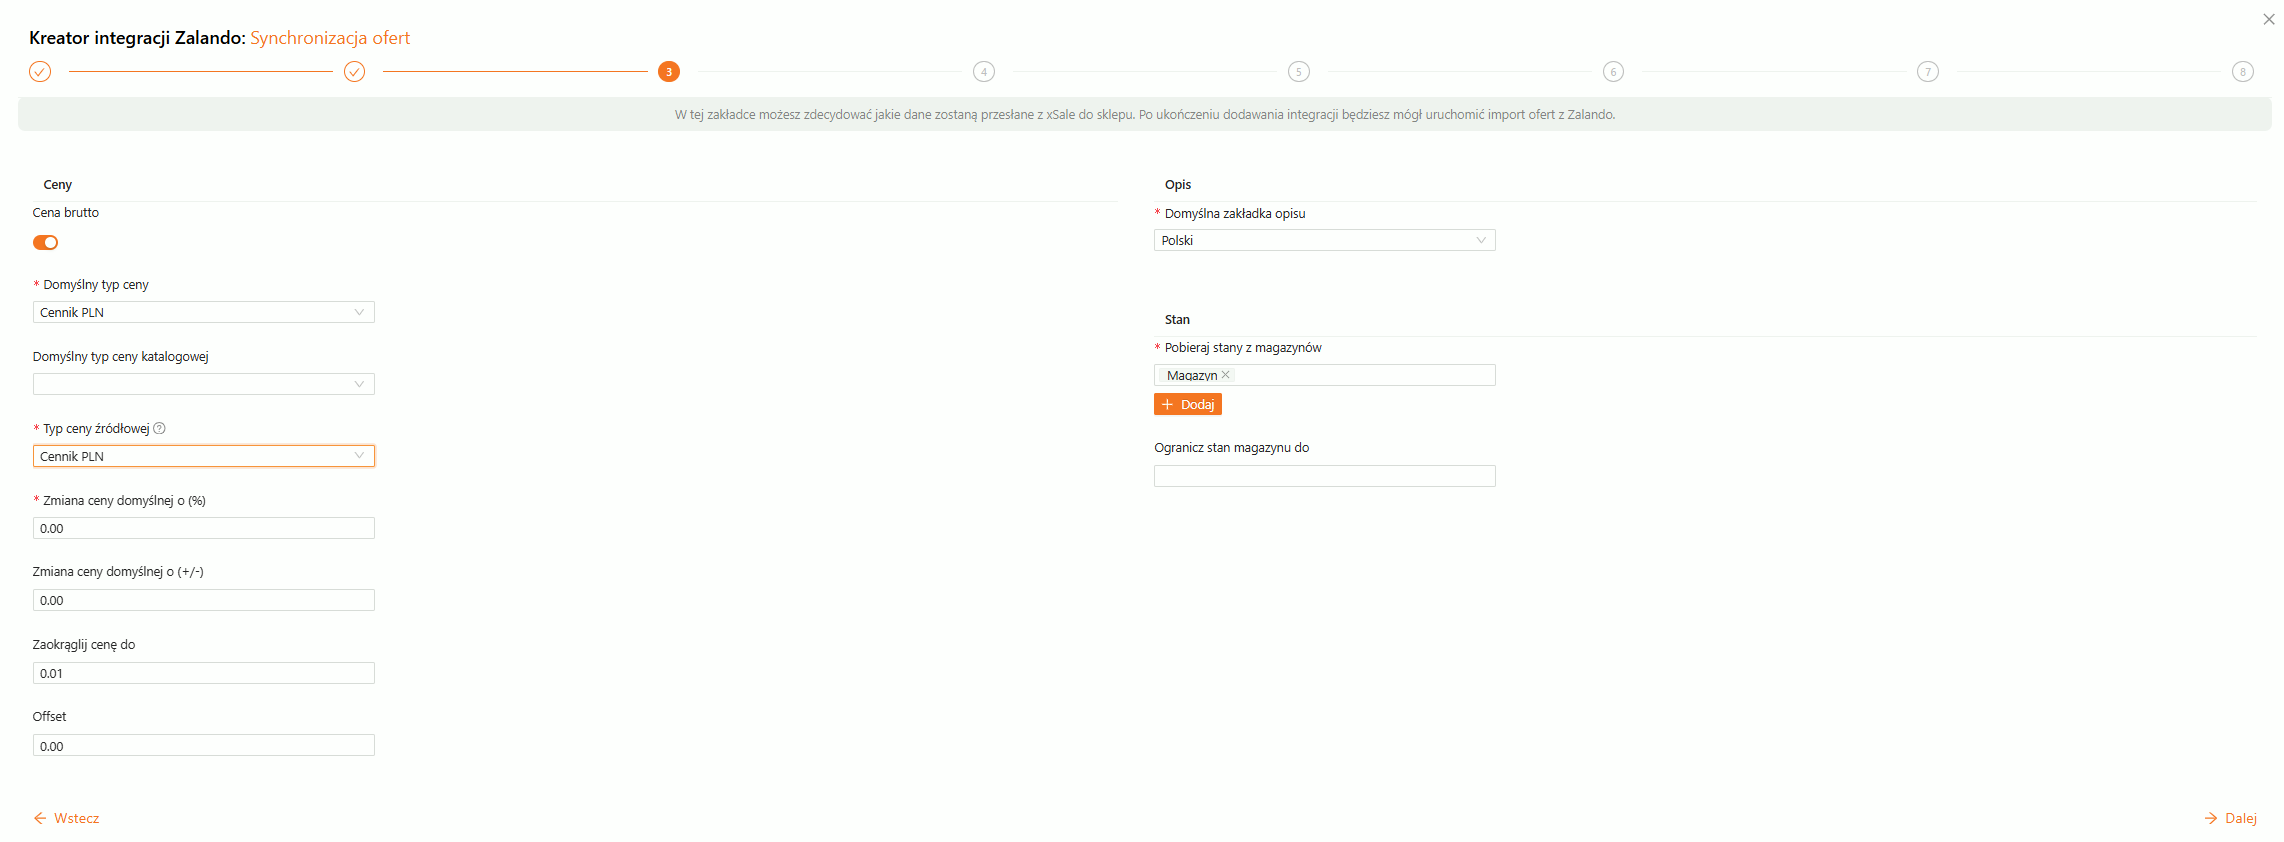Remove the Magazyn tag with its X
This screenshot has width=2284, height=842.
click(1226, 375)
